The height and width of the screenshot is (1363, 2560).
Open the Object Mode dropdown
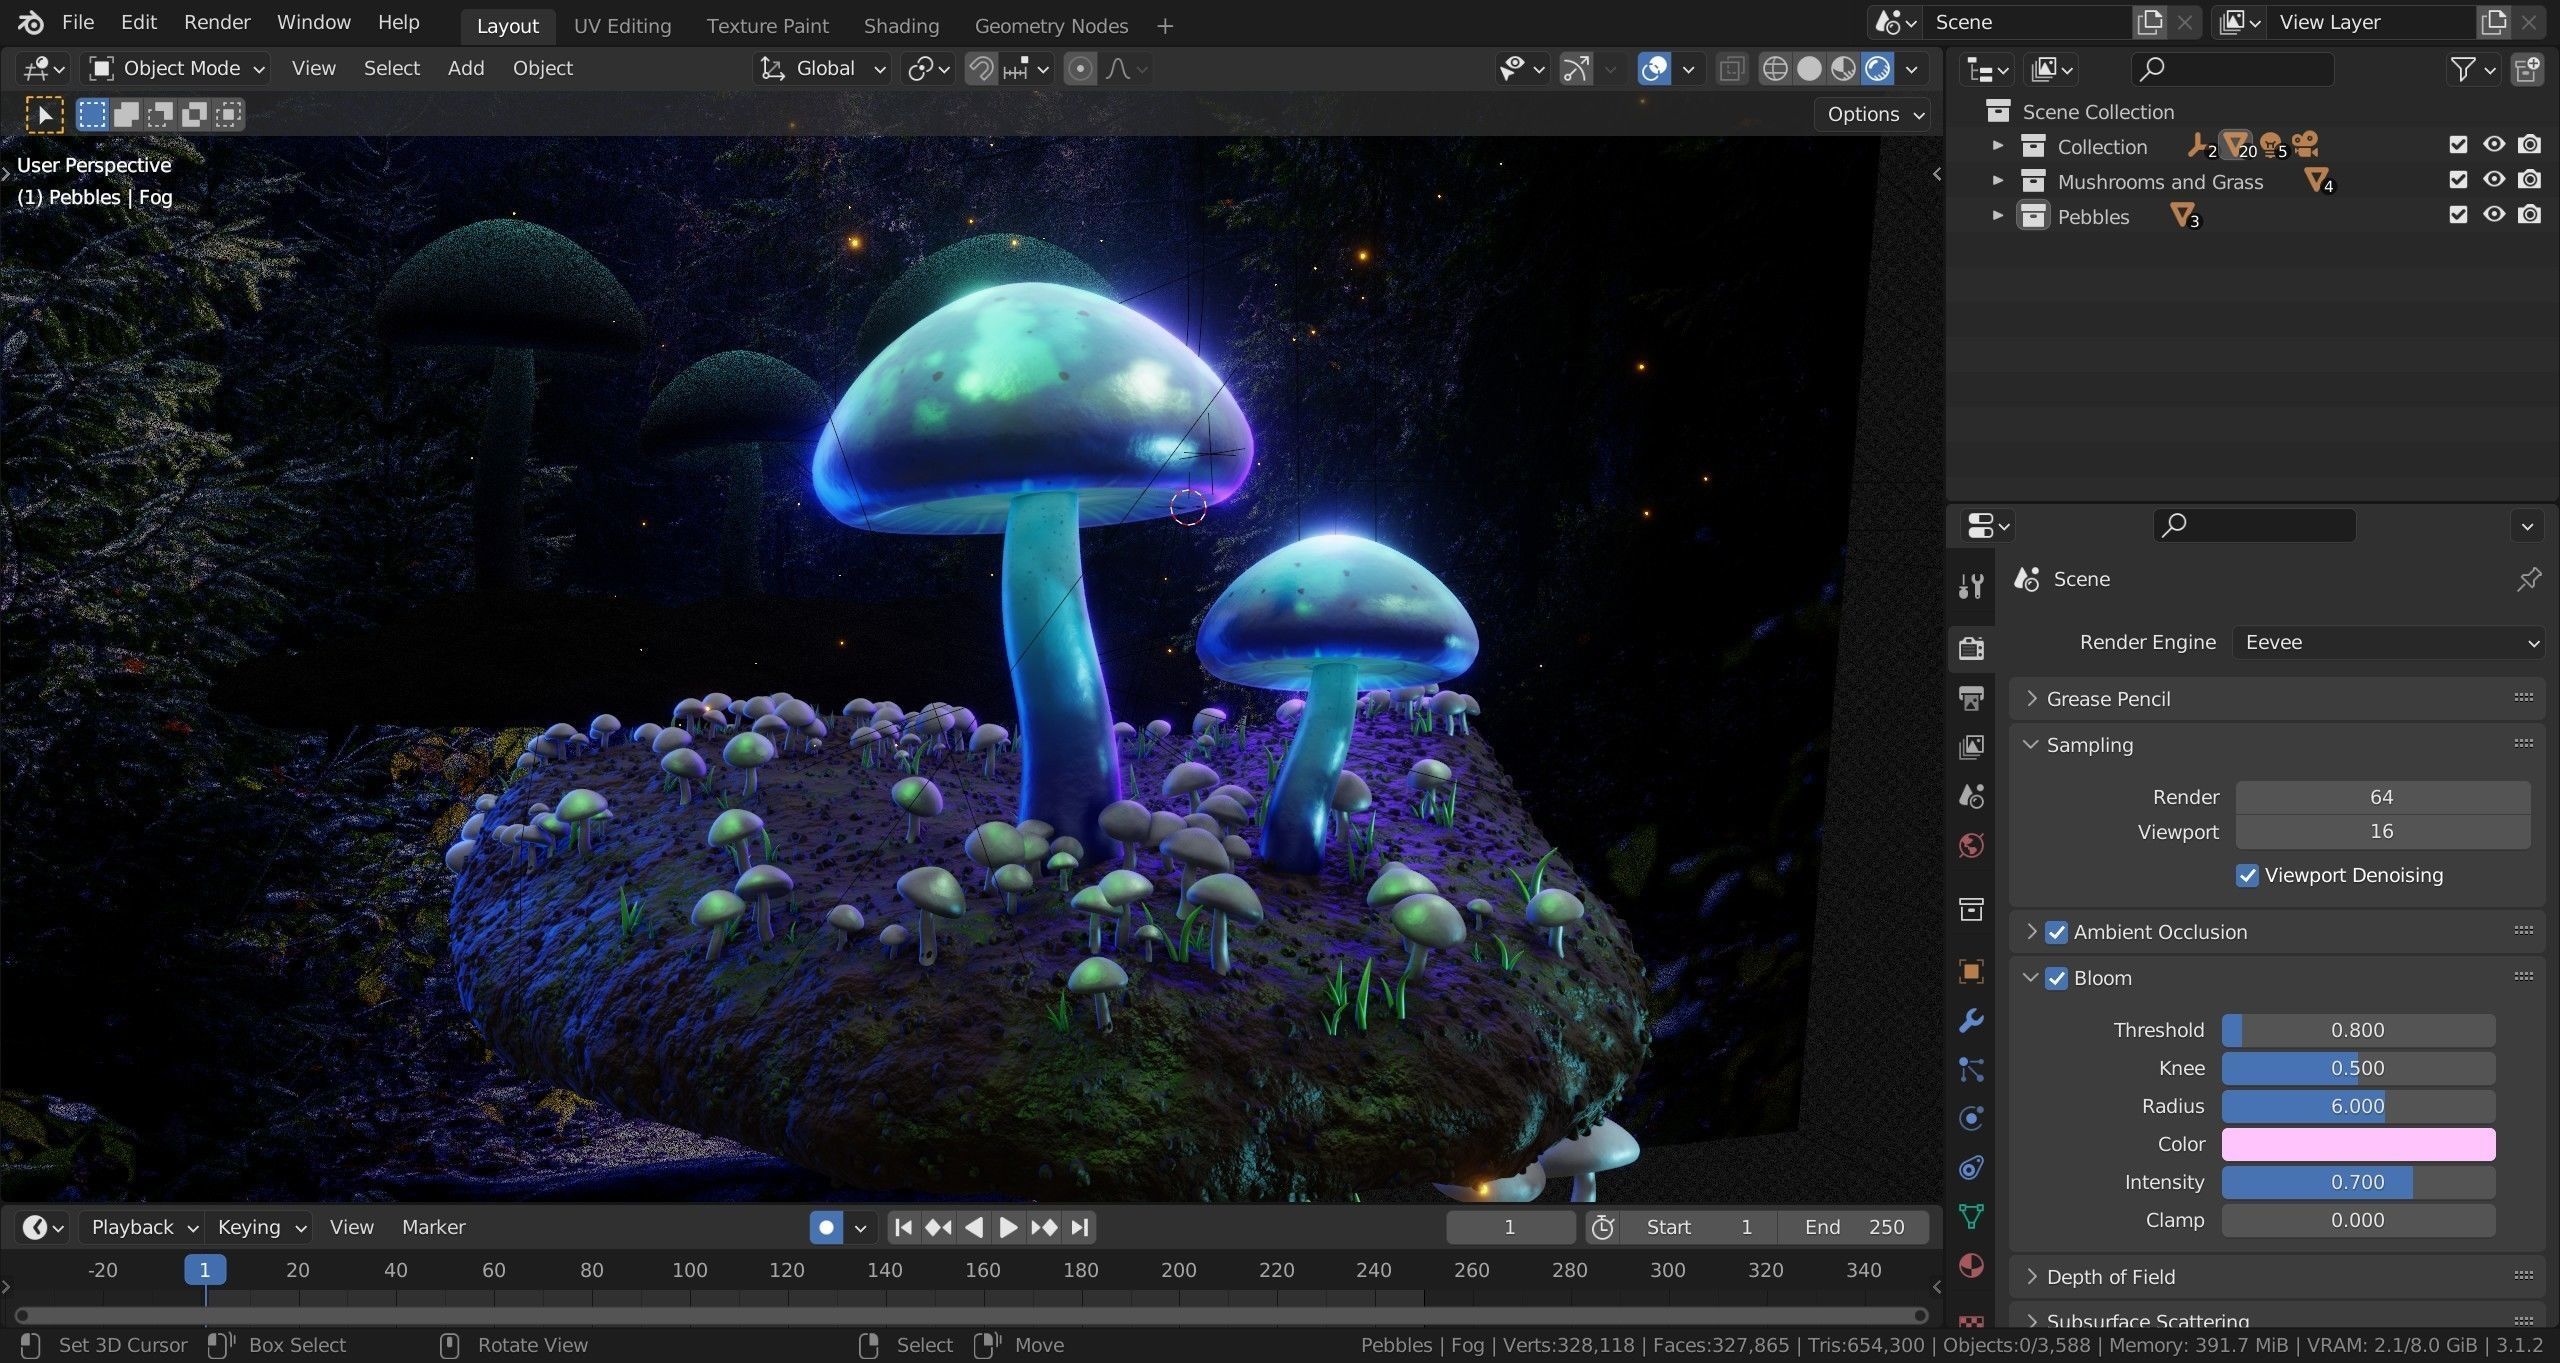point(178,69)
